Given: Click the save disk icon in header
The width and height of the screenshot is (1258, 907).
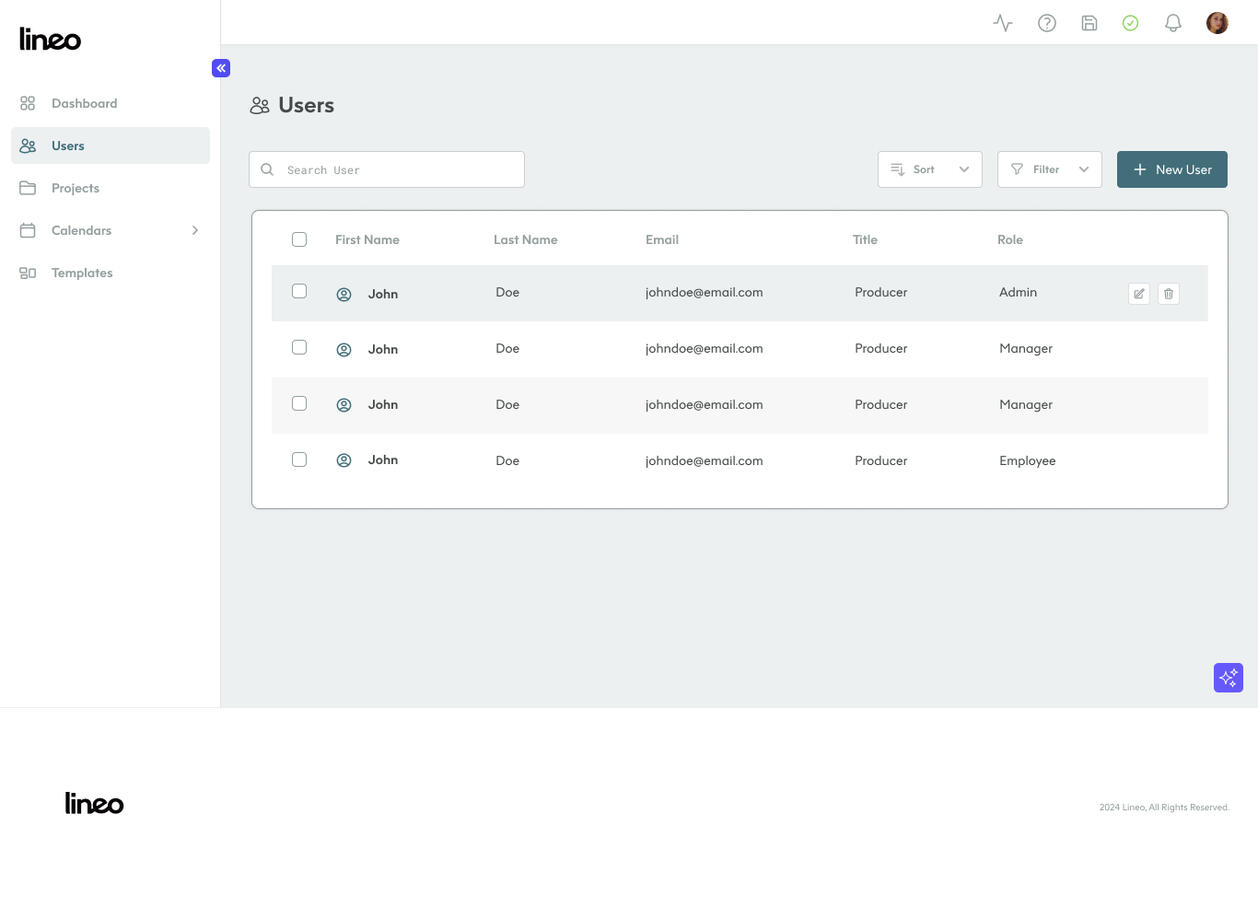Looking at the screenshot, I should pyautogui.click(x=1090, y=23).
